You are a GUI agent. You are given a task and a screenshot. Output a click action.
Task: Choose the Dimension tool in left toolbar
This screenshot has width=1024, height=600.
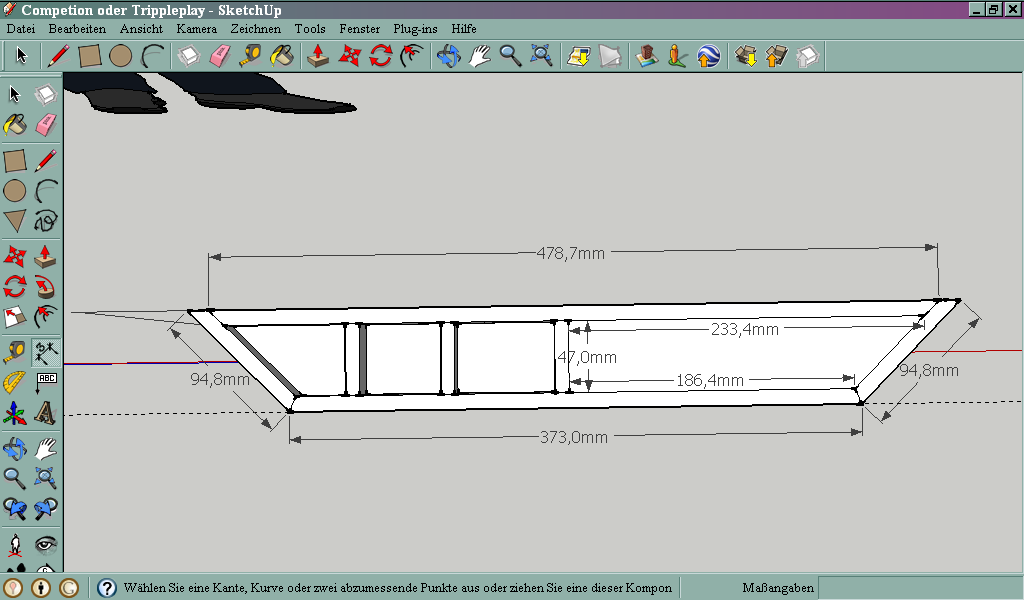click(x=45, y=350)
